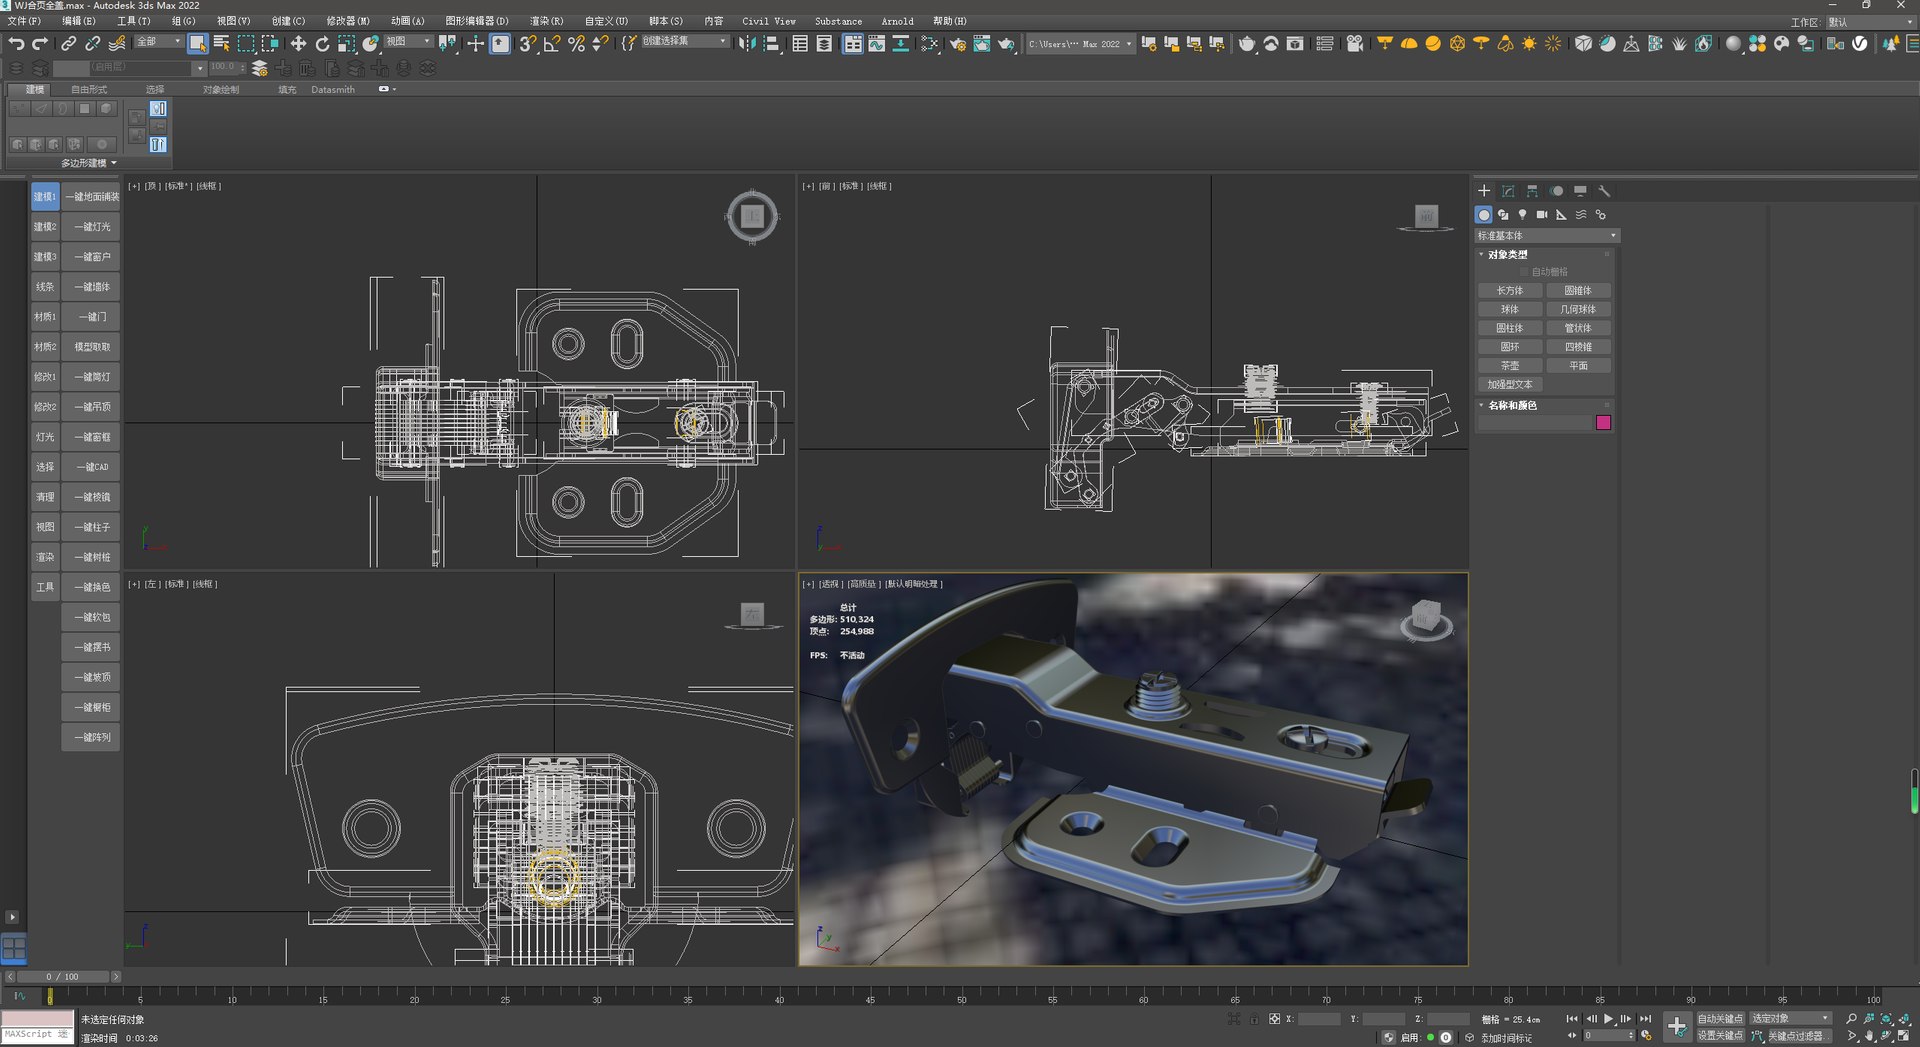Toggle Spinner Snap icon

(x=600, y=43)
